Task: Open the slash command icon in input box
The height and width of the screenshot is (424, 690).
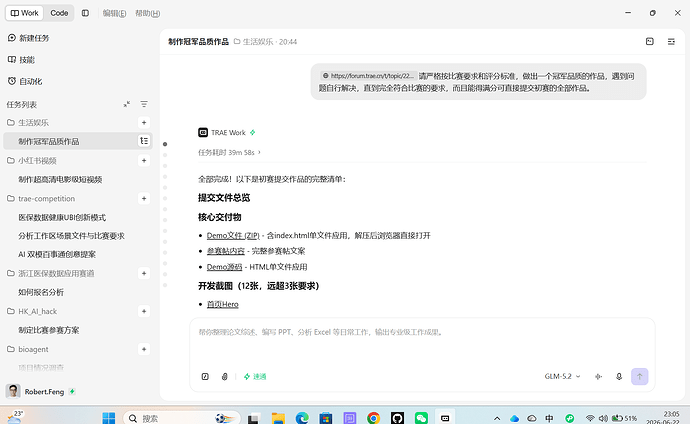Action: [205, 376]
